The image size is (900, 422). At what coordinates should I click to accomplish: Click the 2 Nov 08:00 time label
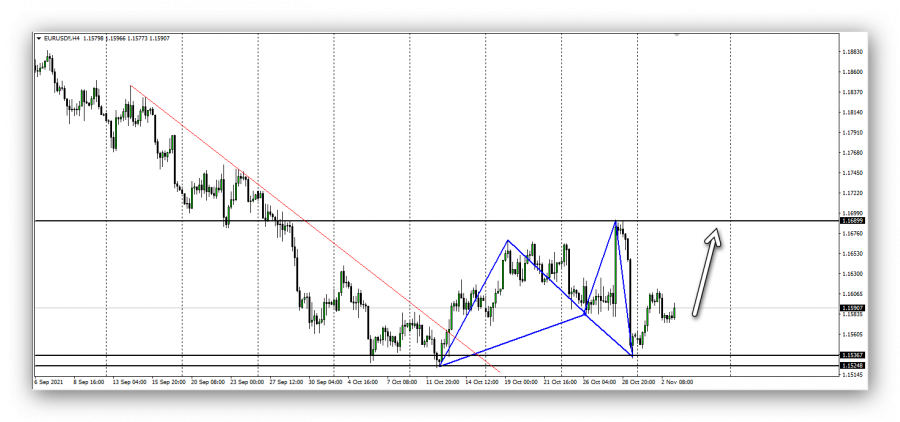(x=676, y=381)
